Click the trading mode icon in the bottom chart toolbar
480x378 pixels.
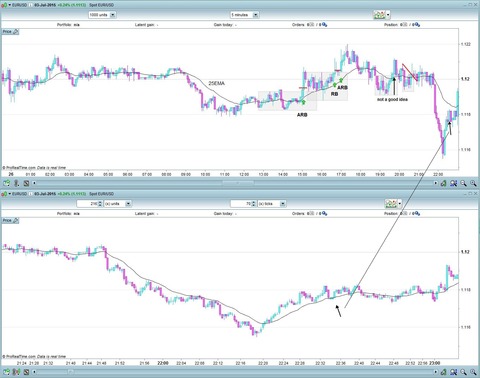click(391, 203)
